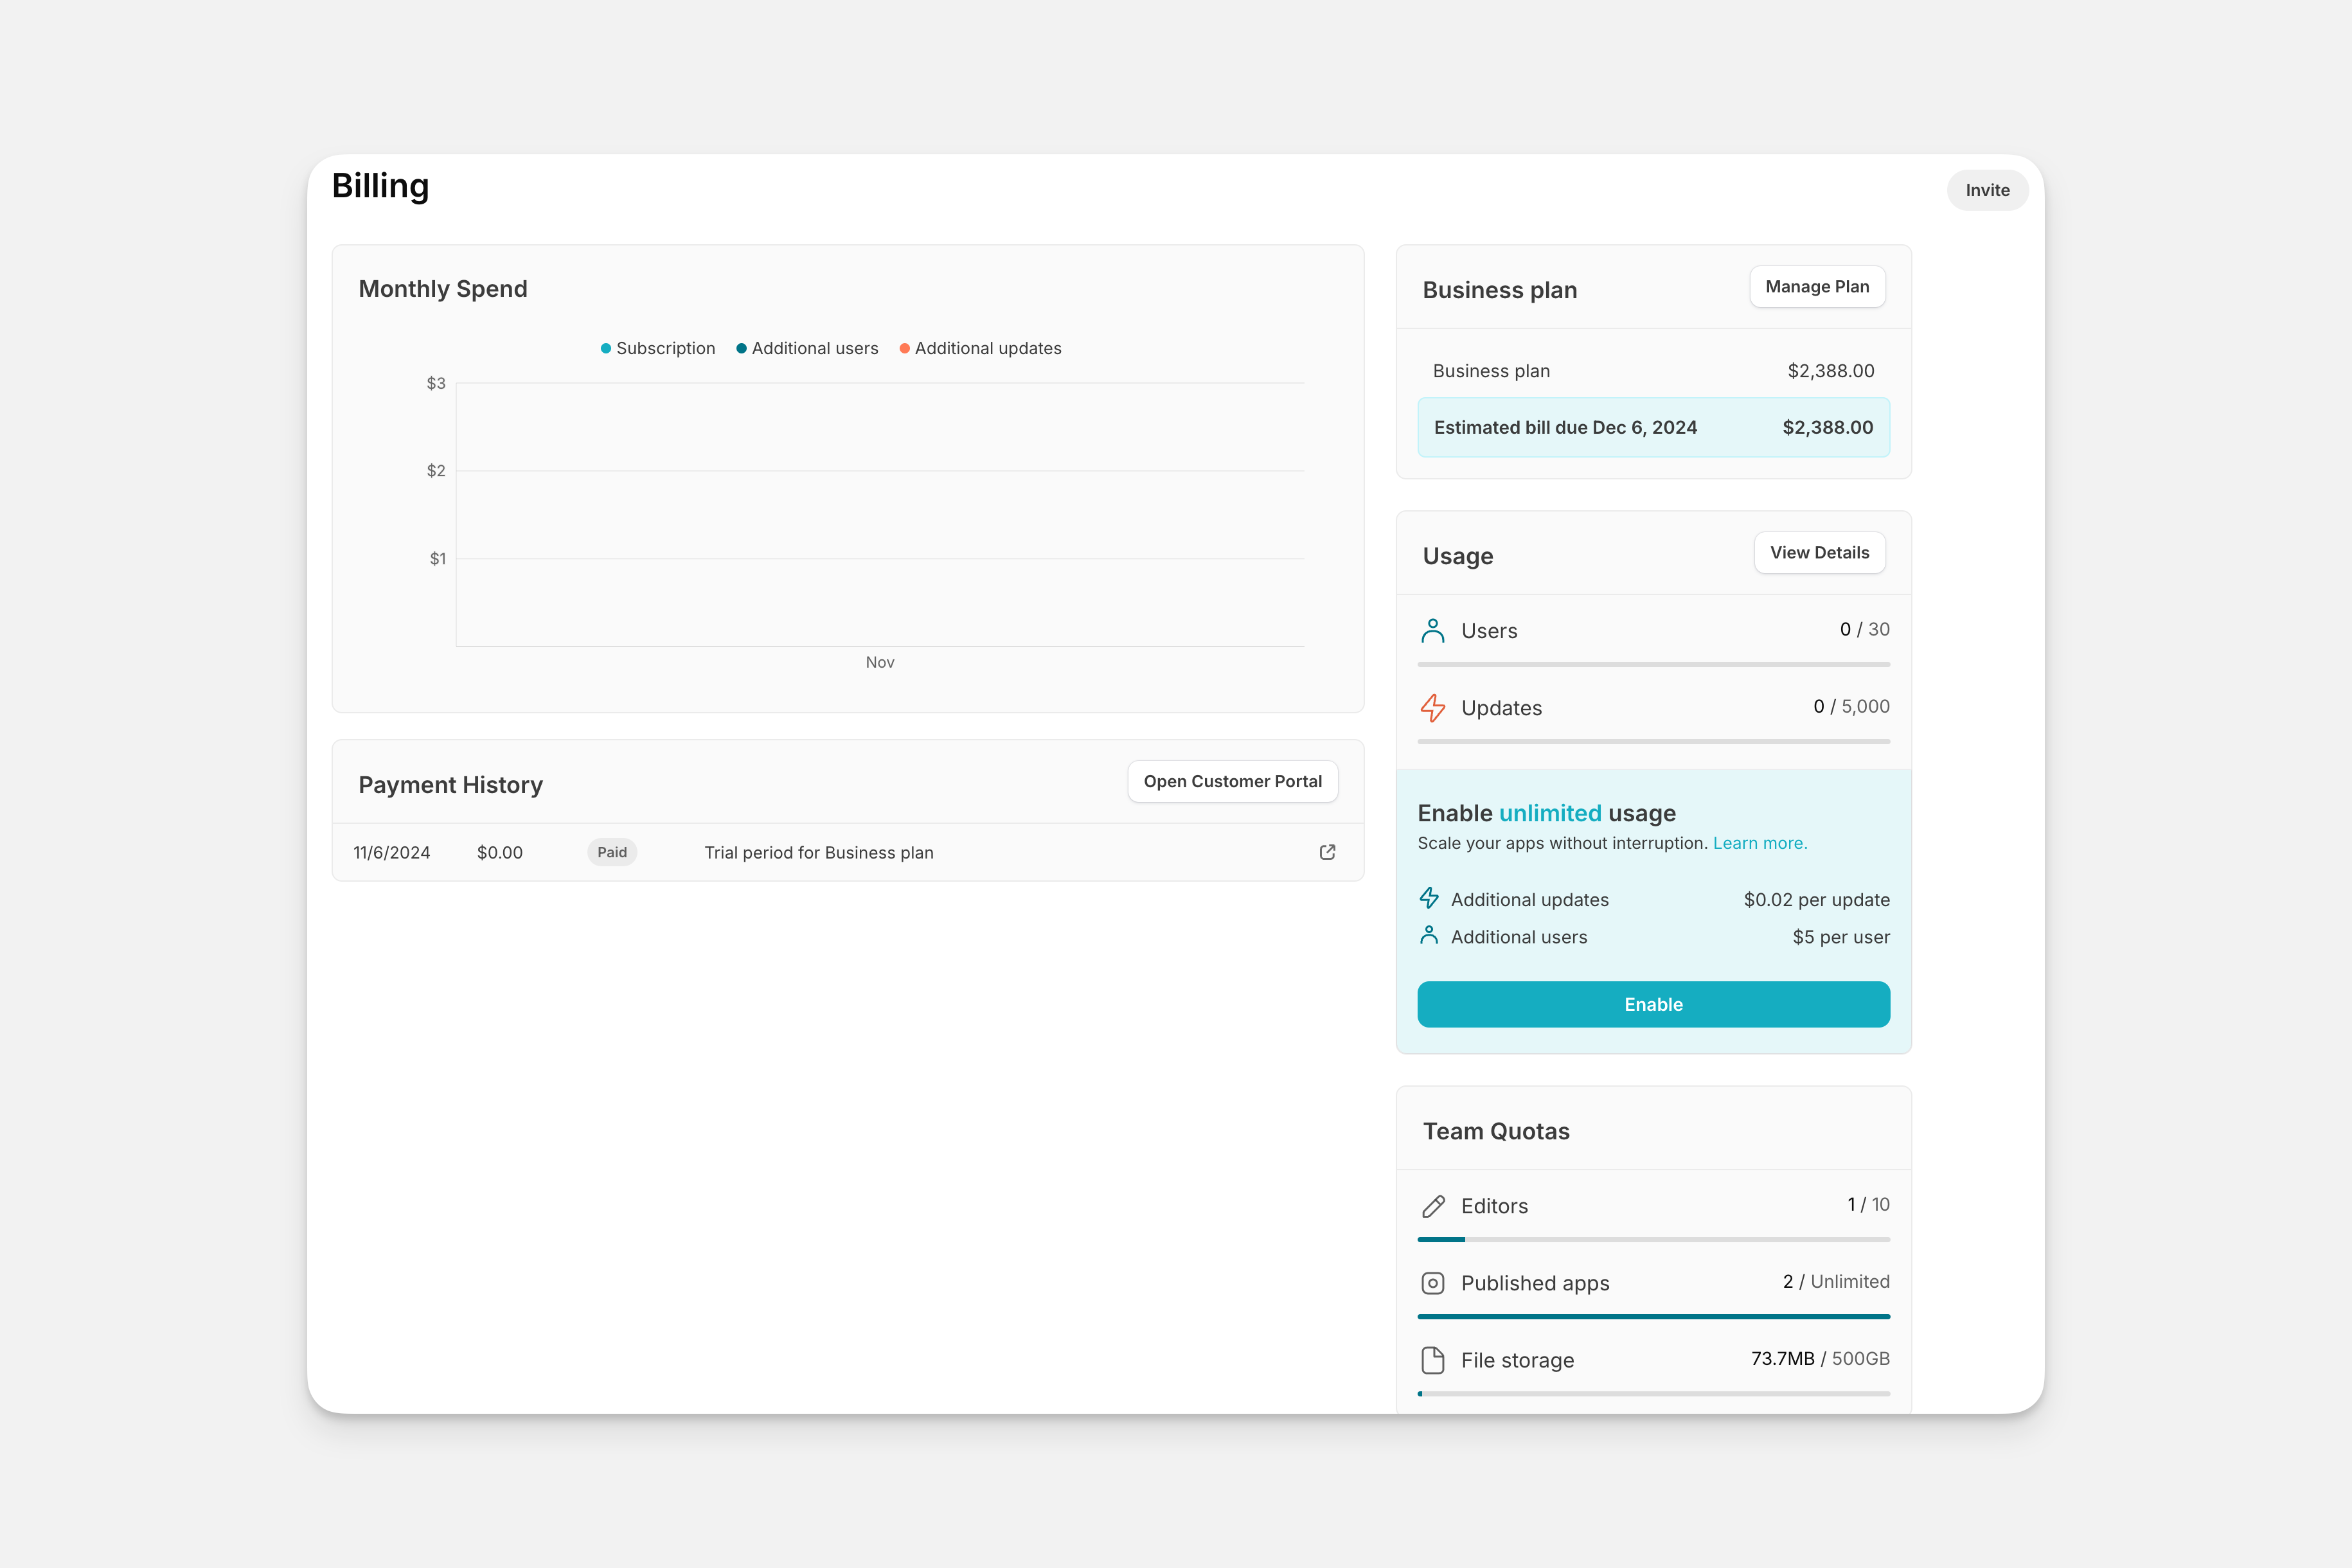
Task: Click the $0.00 payment amount
Action: [x=500, y=852]
